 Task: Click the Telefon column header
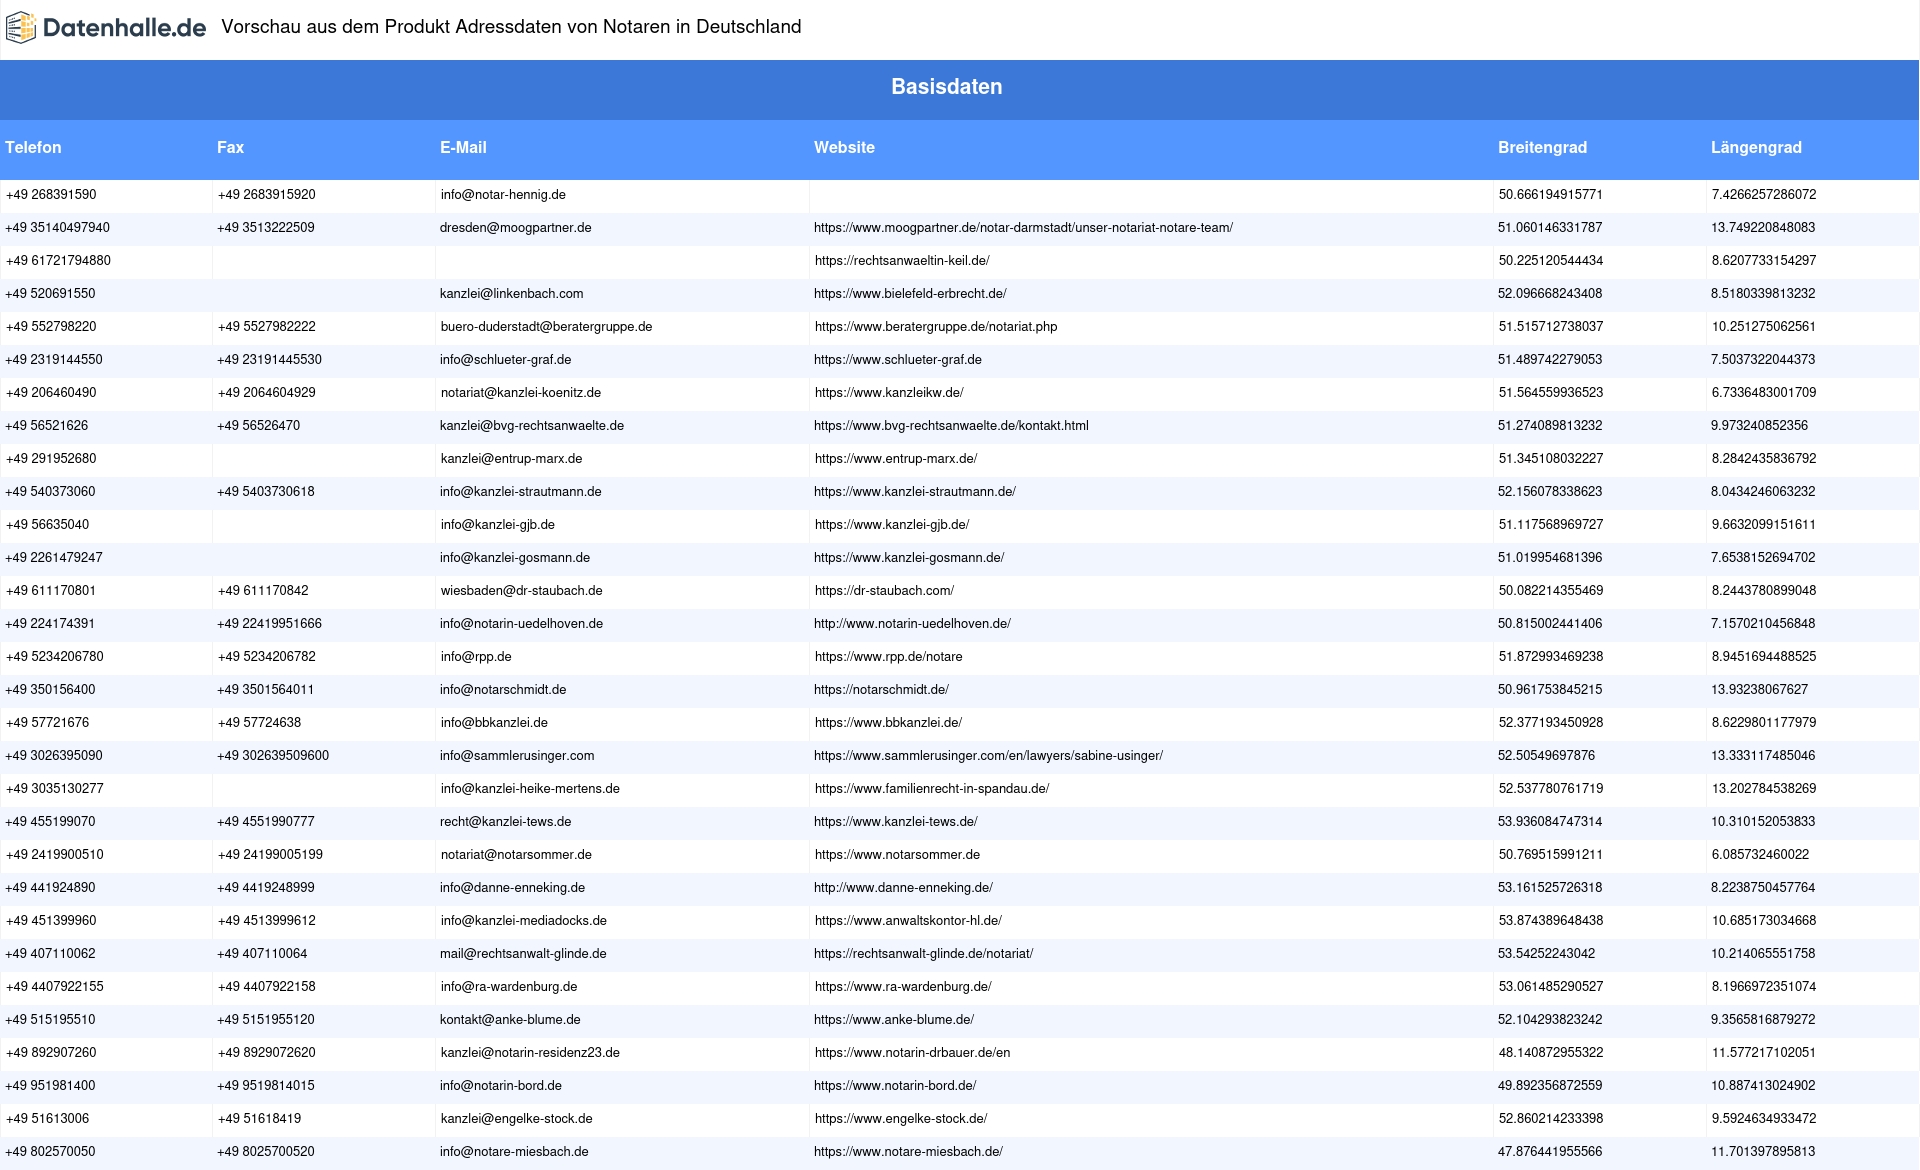pyautogui.click(x=33, y=147)
